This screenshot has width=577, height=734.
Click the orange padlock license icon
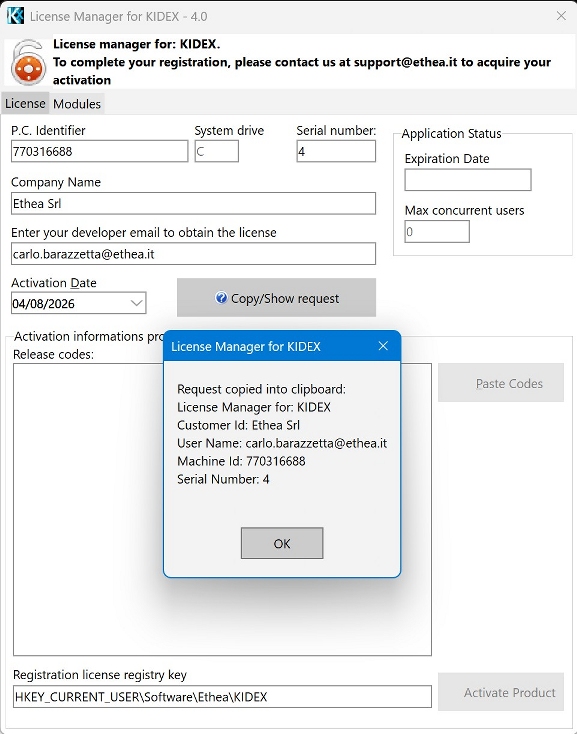coord(29,63)
